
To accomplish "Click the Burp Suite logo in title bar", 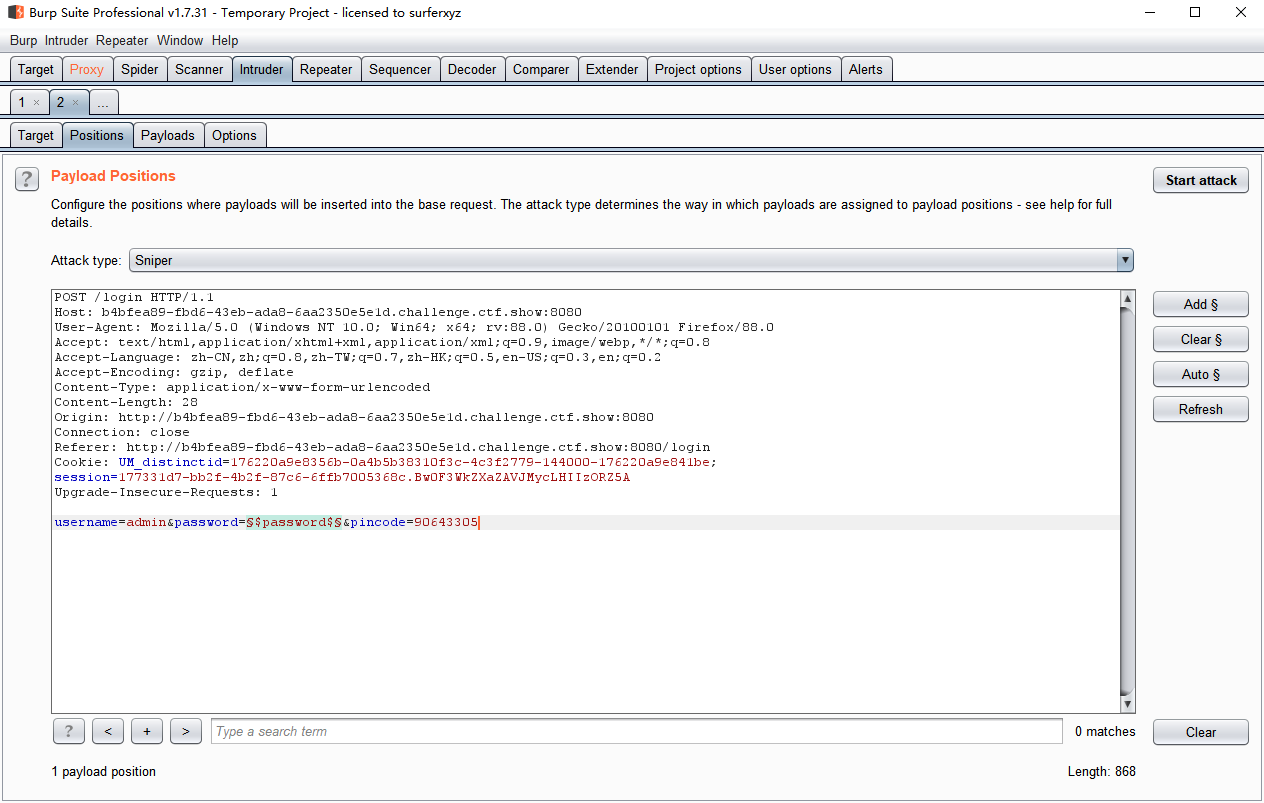I will 16,13.
